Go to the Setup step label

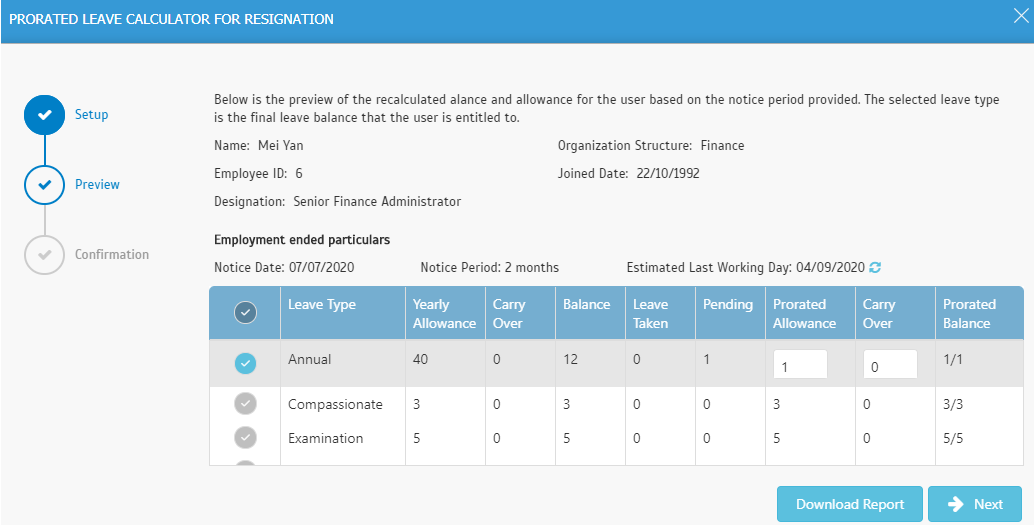click(x=92, y=115)
